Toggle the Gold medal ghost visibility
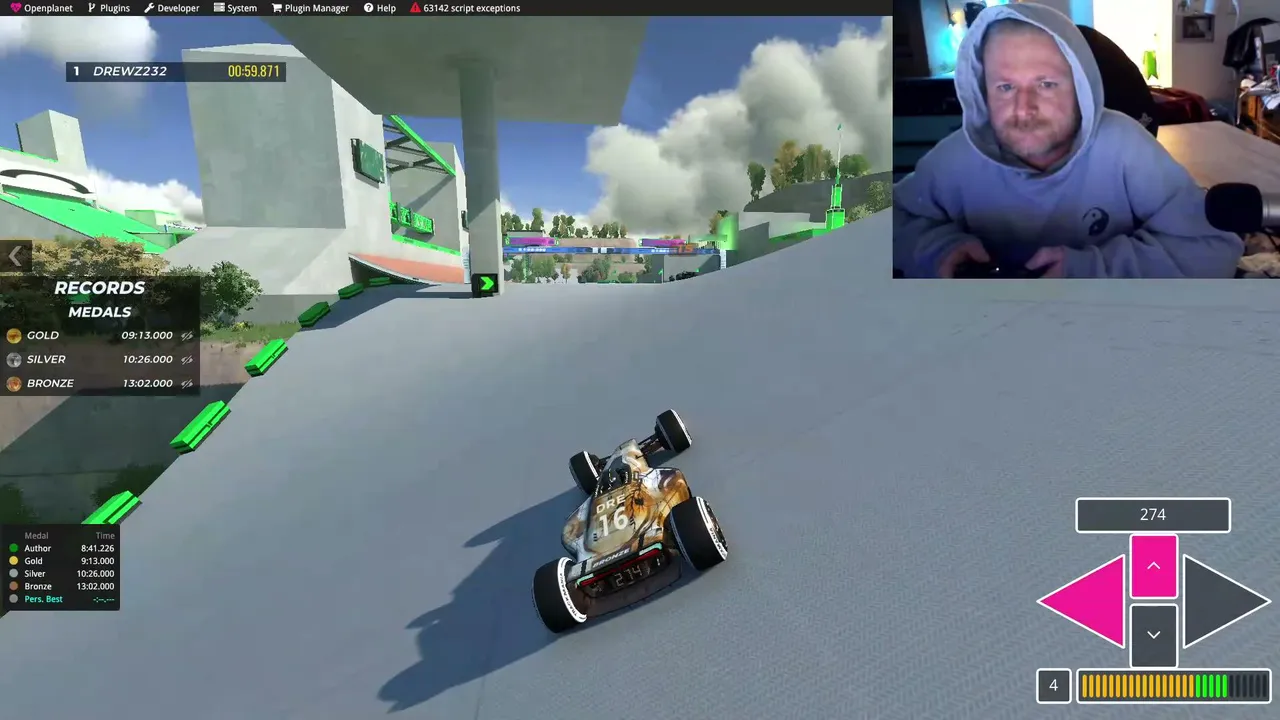This screenshot has width=1280, height=720. pyautogui.click(x=187, y=336)
